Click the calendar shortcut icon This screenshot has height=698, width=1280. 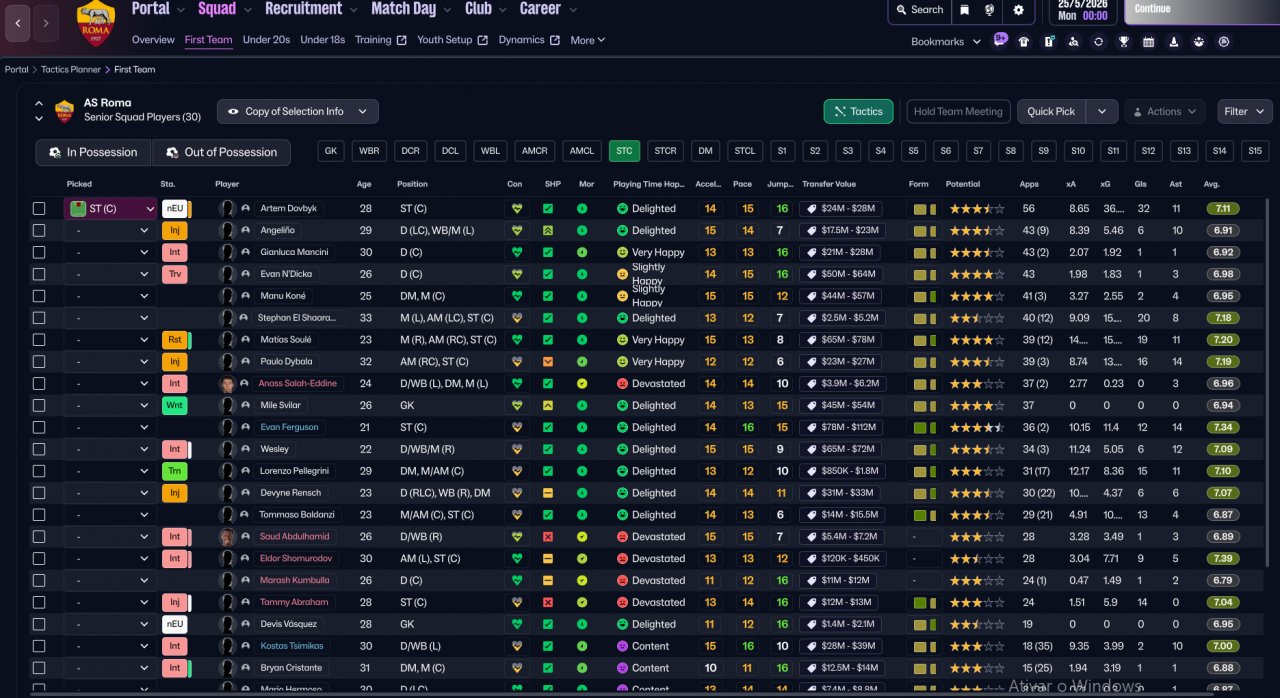coord(1148,42)
